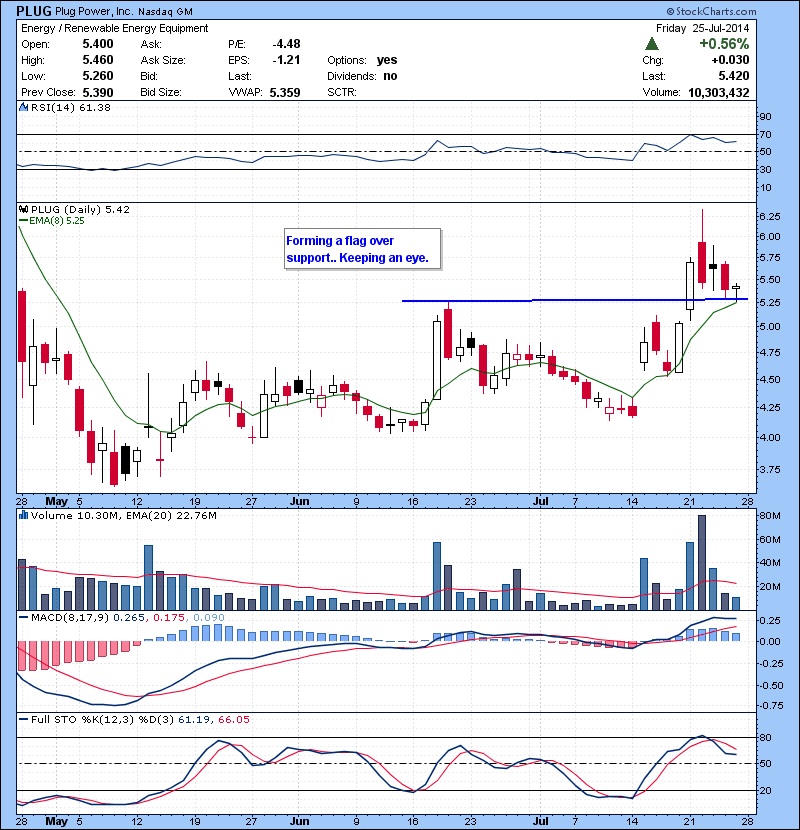Click the RSI(14) legend marker icon

(x=24, y=107)
